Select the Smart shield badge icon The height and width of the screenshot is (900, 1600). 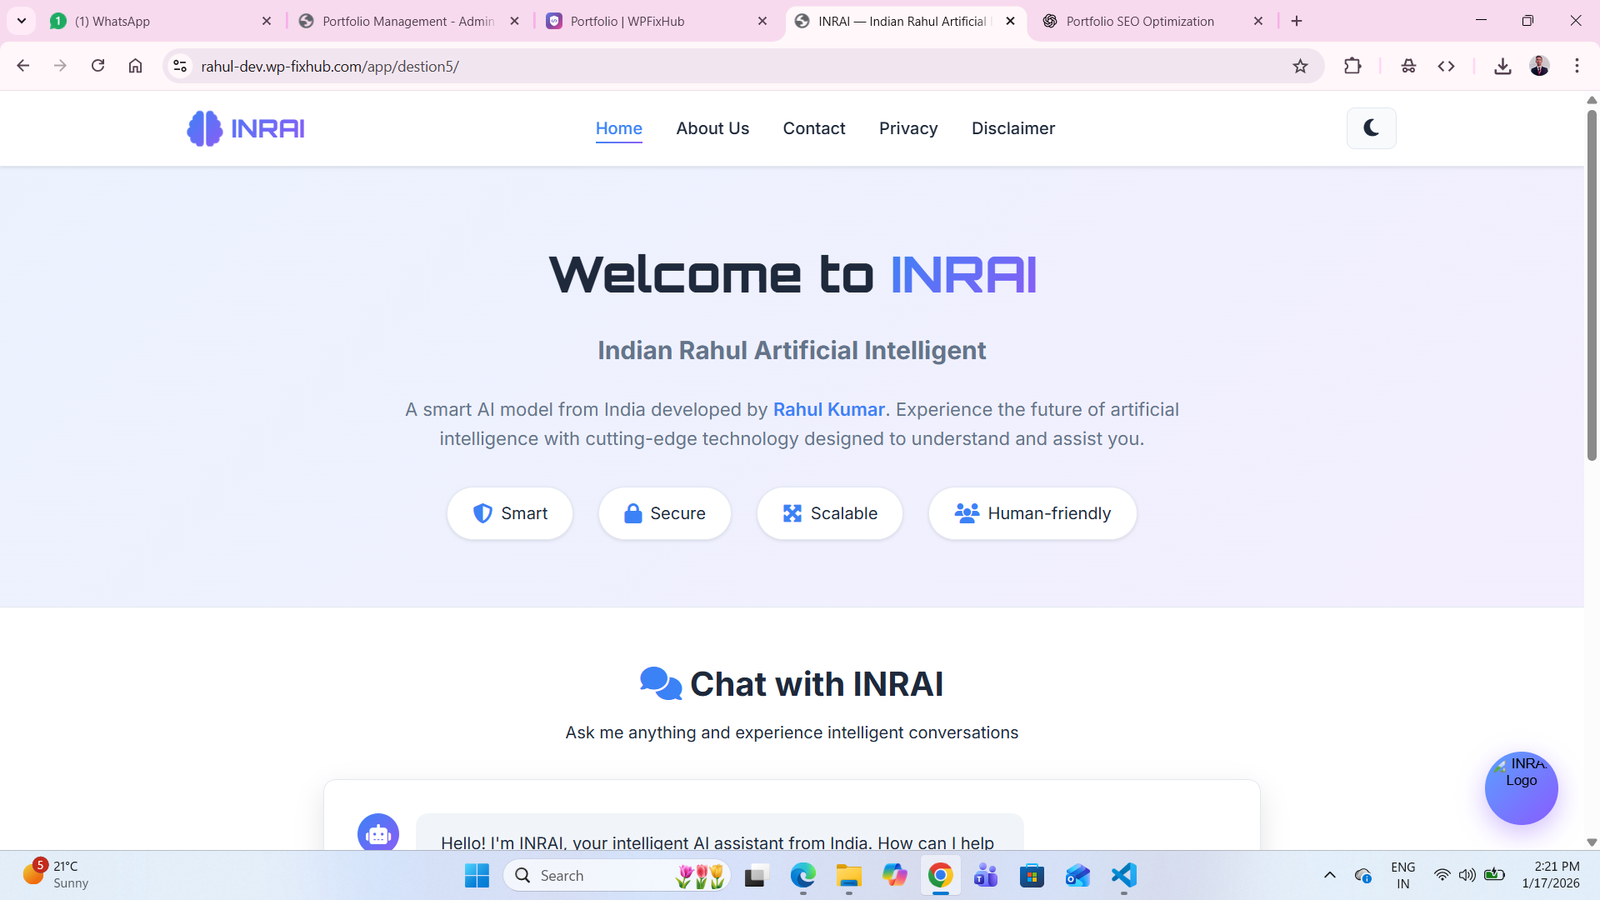click(x=482, y=513)
